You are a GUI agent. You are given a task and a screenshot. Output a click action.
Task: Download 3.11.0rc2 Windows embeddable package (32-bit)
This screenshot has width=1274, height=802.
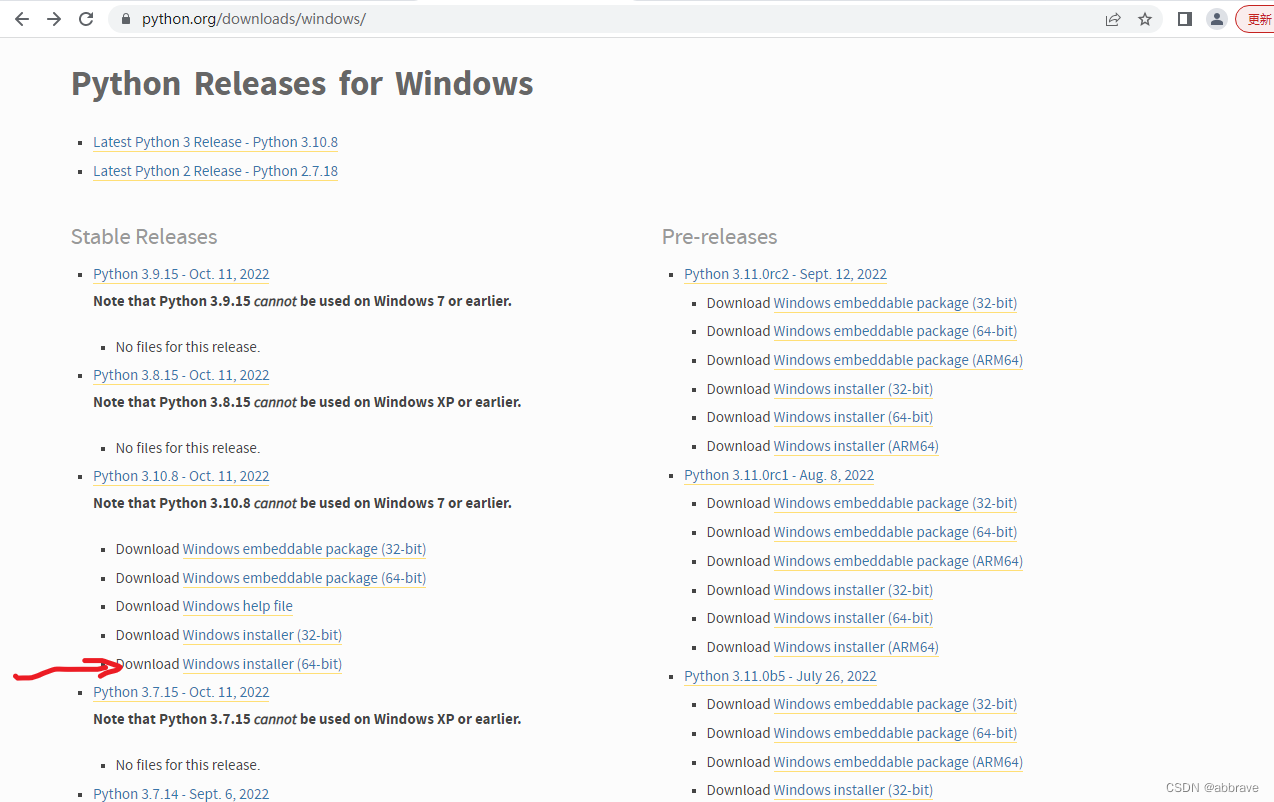[x=895, y=303]
